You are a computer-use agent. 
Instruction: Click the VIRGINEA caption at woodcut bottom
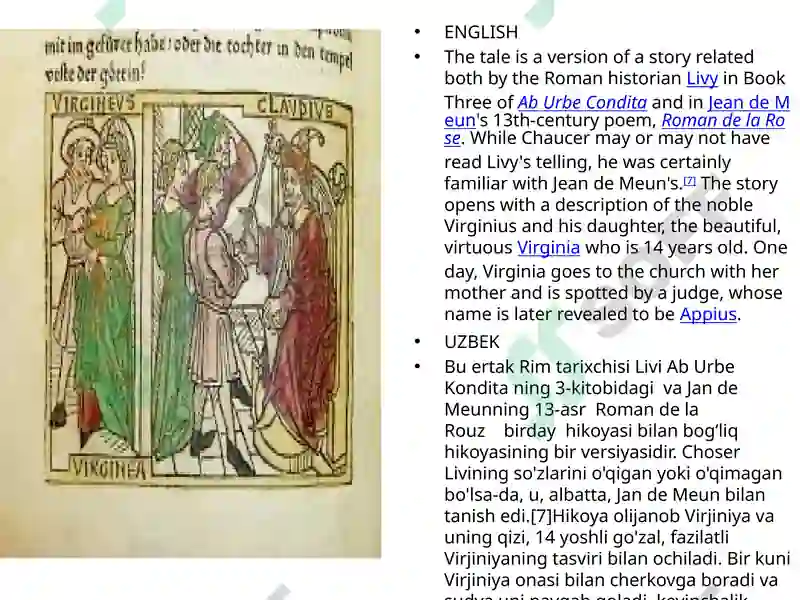tap(109, 468)
